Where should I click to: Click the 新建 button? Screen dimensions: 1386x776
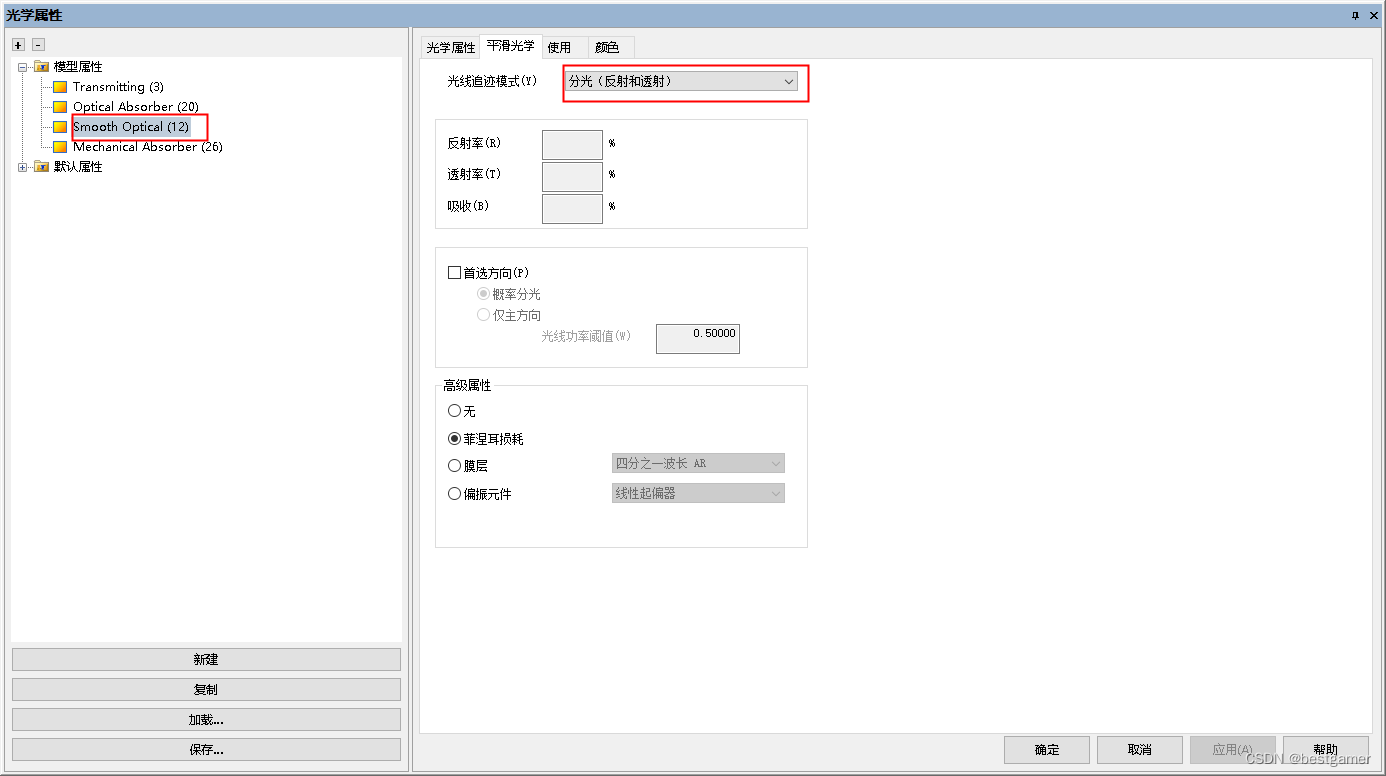click(x=206, y=659)
